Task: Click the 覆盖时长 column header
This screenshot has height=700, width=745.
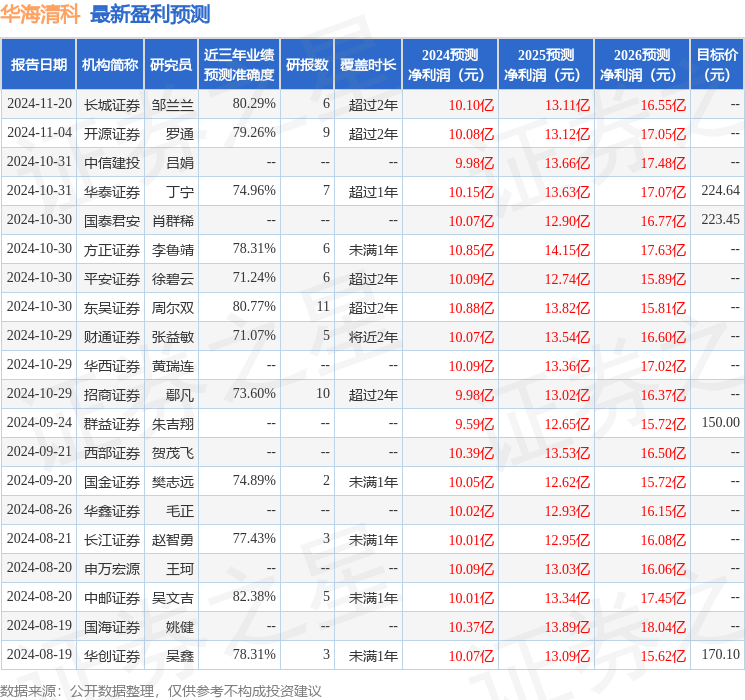Action: (368, 65)
